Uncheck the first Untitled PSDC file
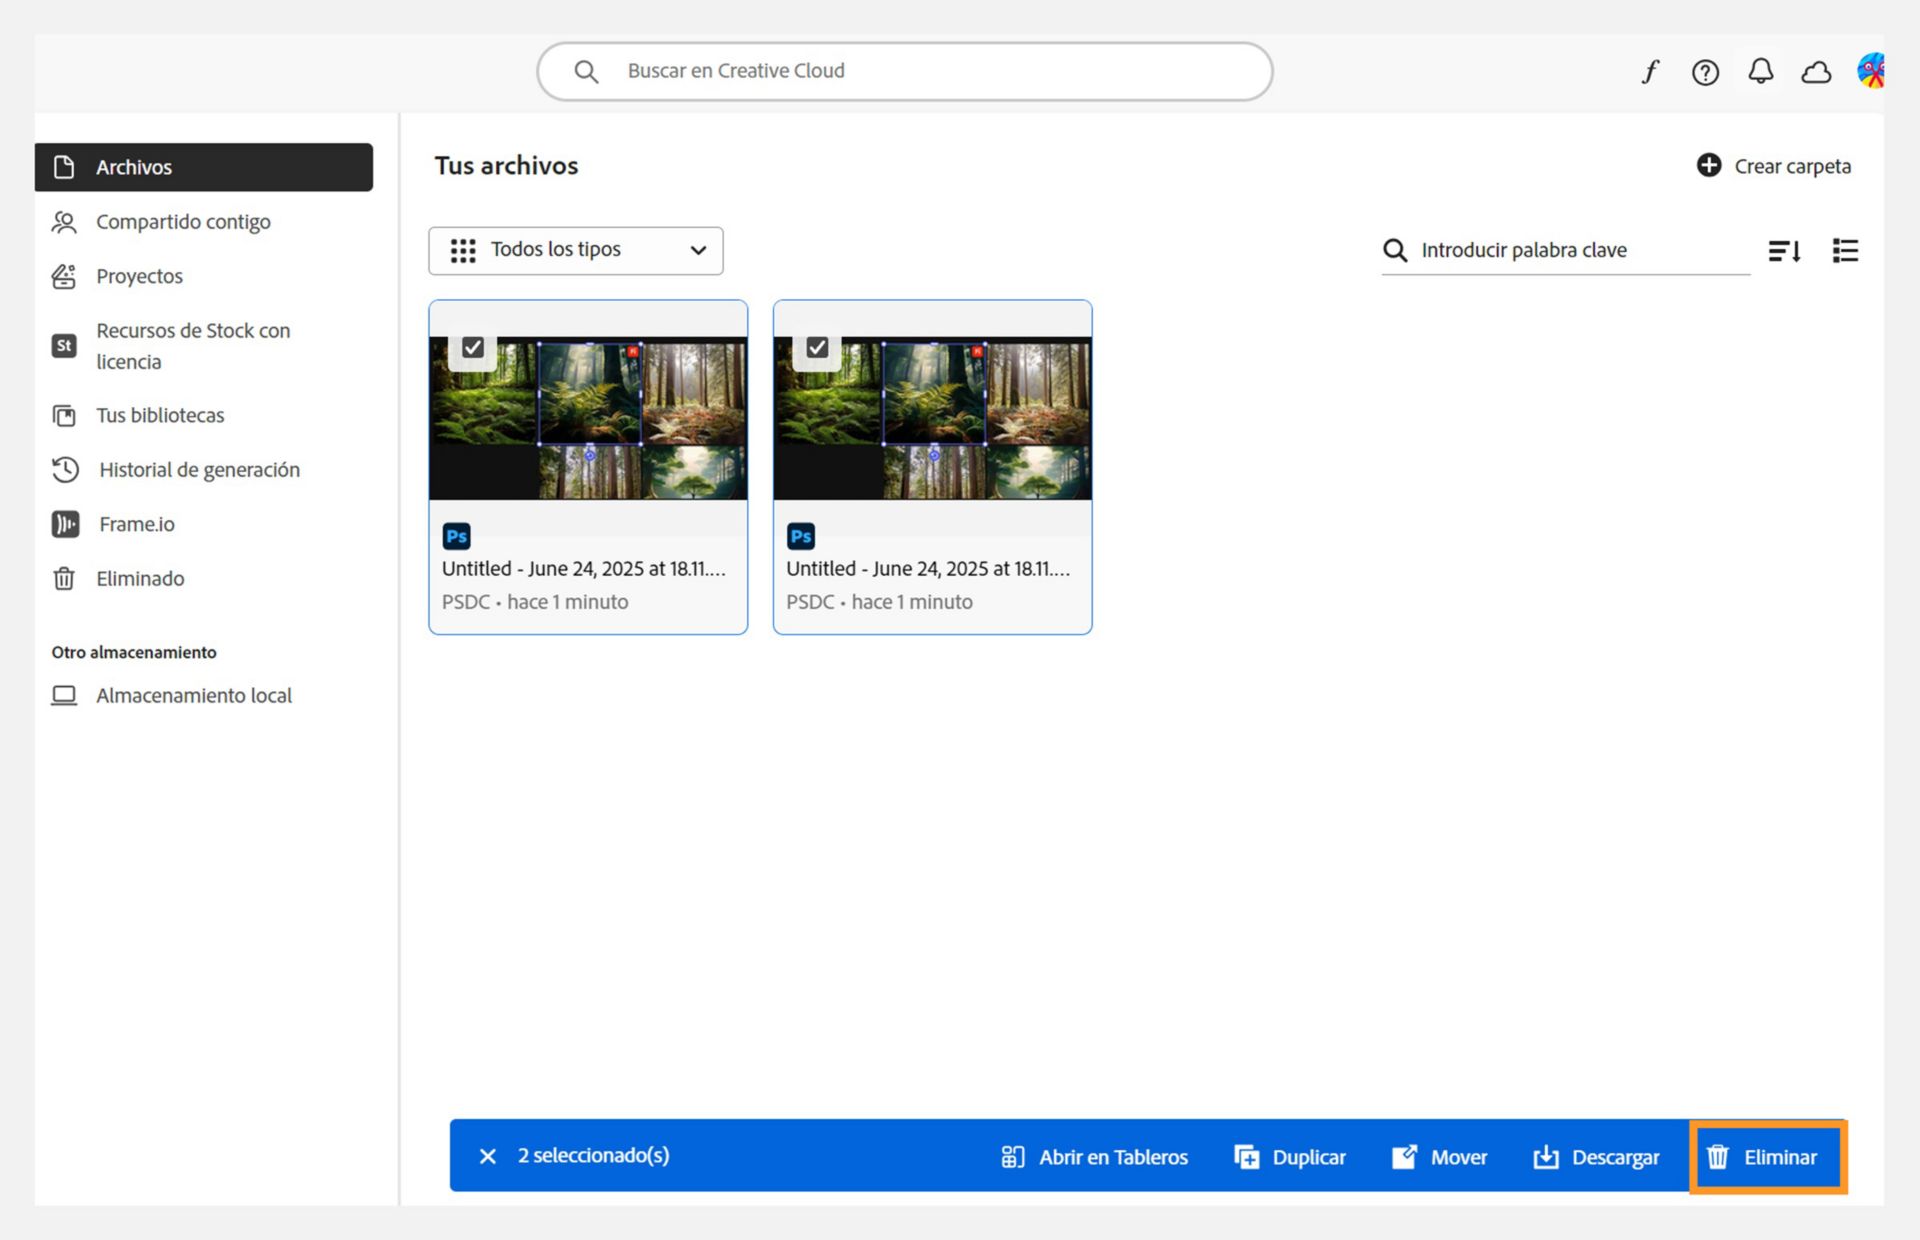 pyautogui.click(x=473, y=347)
